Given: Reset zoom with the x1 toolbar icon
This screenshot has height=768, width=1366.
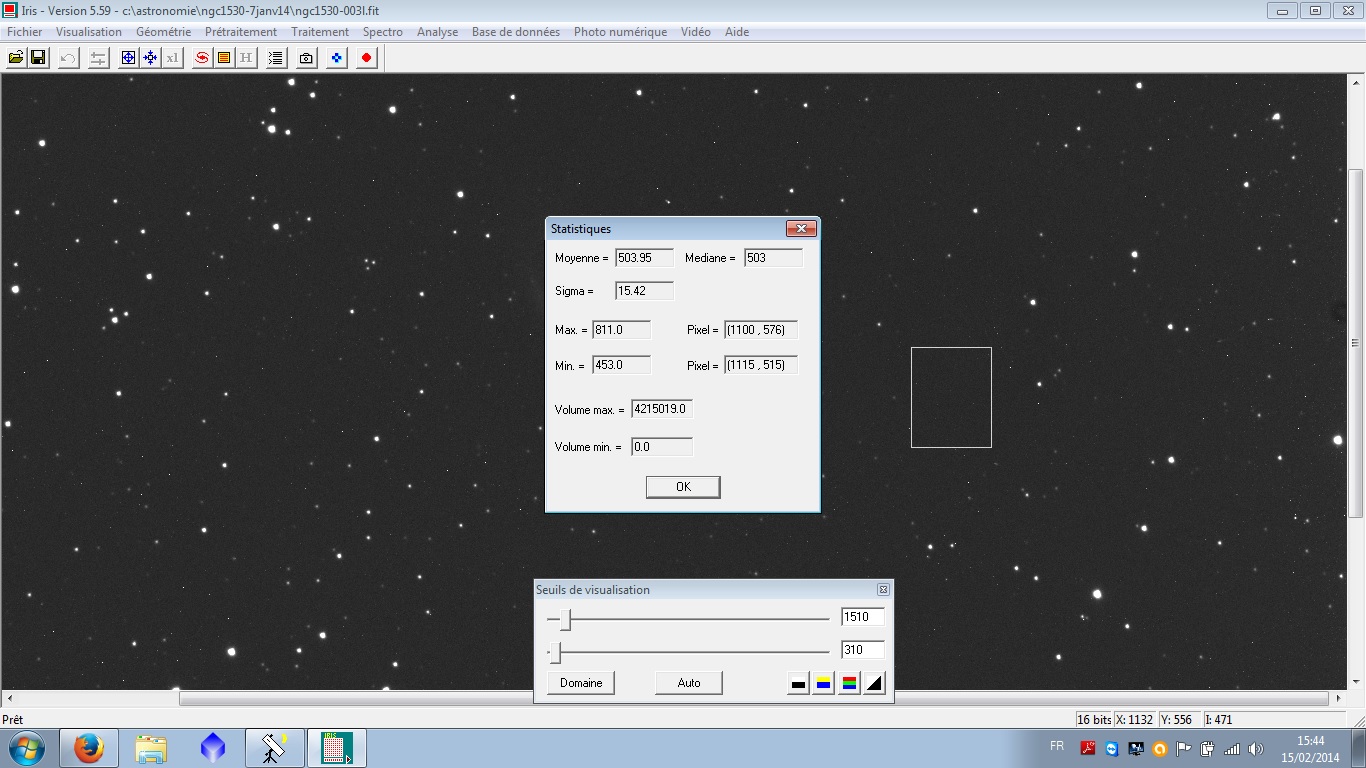Looking at the screenshot, I should click(x=172, y=58).
